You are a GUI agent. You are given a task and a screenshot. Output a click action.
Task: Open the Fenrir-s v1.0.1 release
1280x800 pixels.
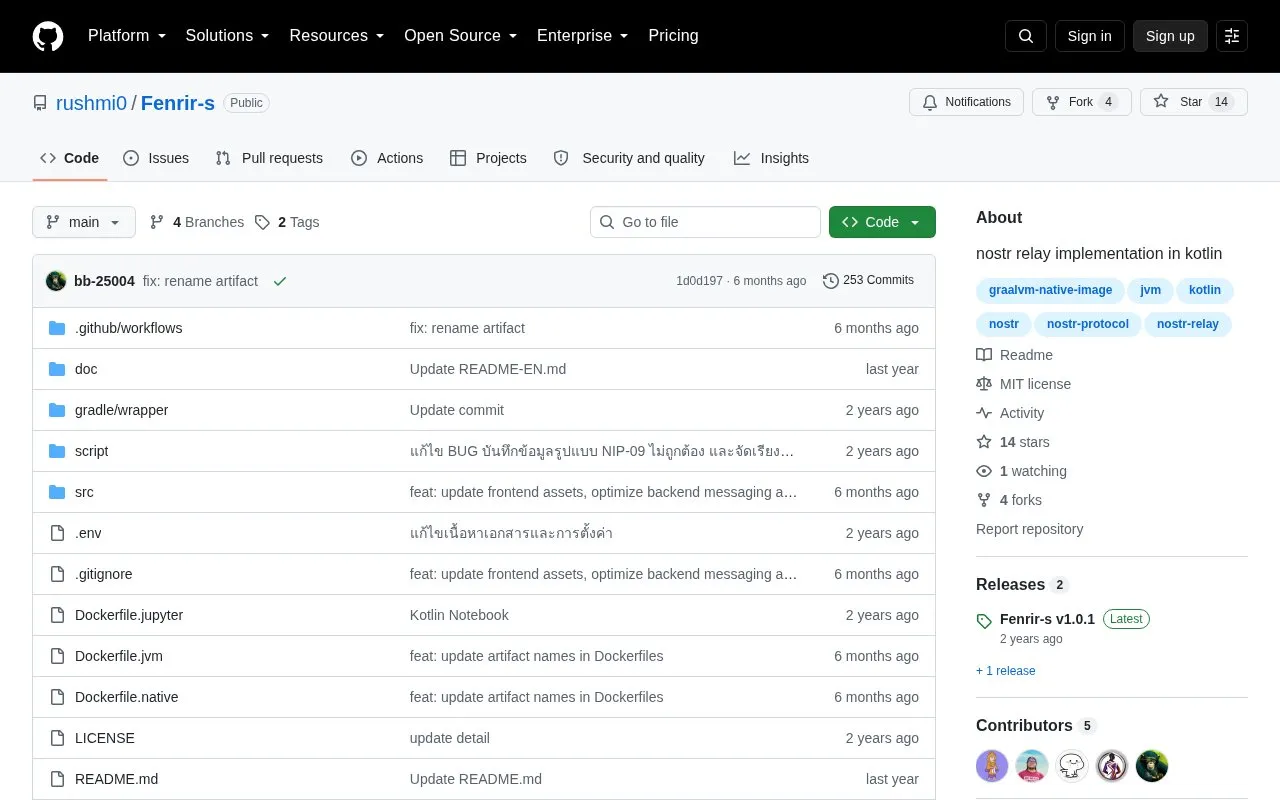(1047, 619)
